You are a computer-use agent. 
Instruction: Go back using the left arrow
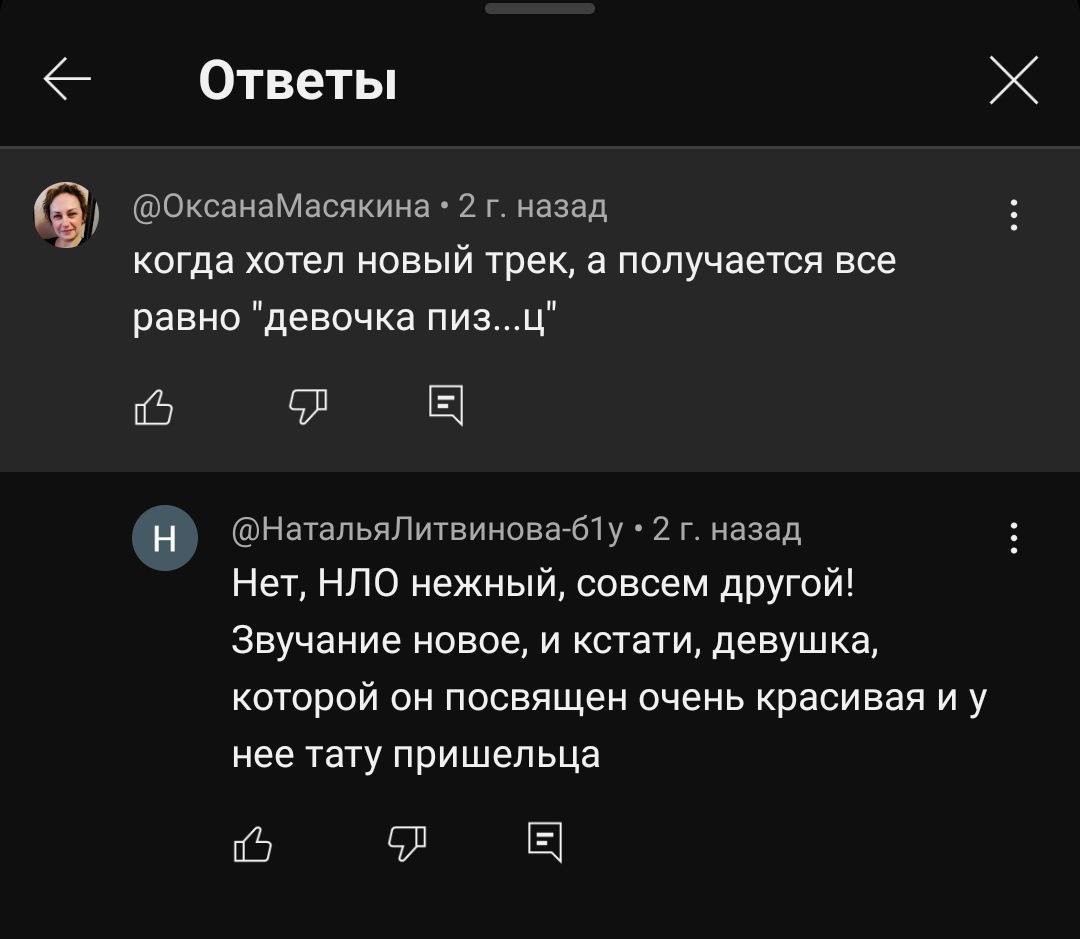67,79
